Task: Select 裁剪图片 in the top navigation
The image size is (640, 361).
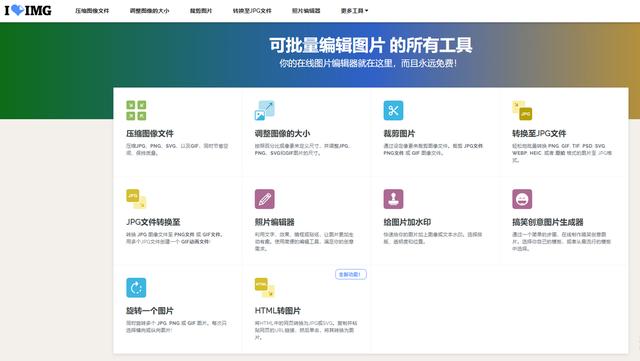Action: click(201, 11)
